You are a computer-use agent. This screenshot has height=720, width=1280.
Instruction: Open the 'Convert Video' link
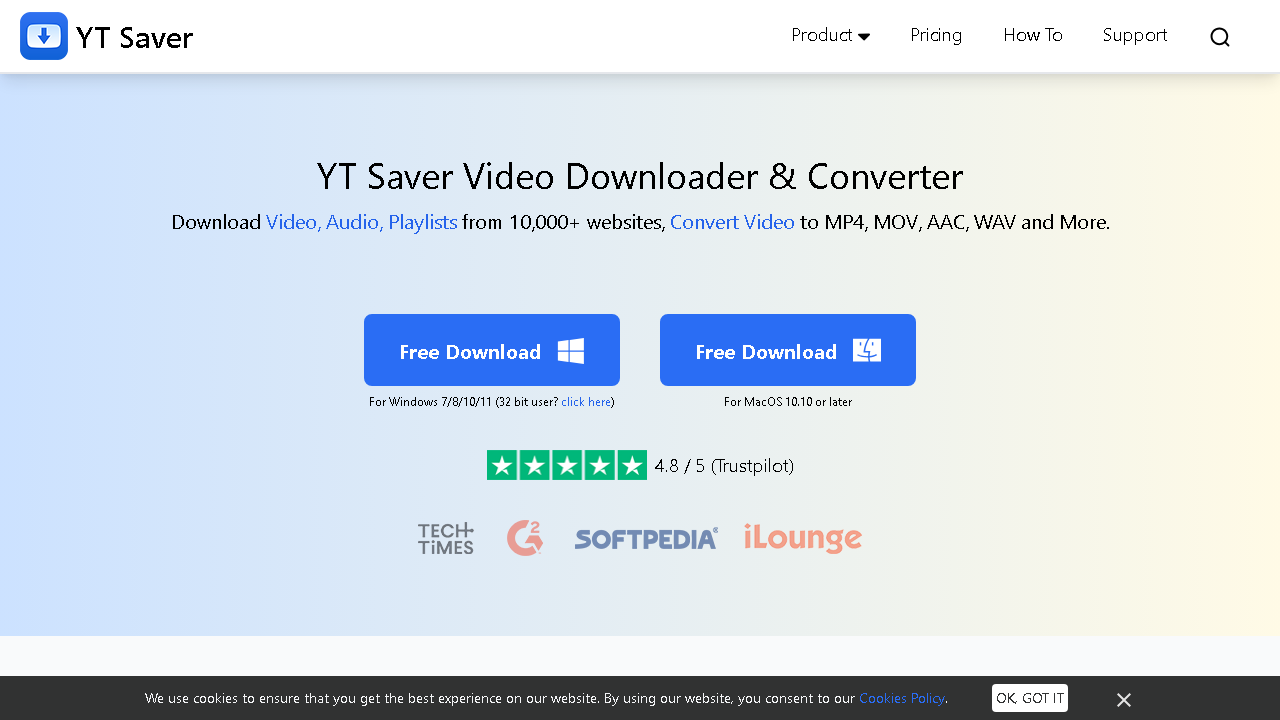tap(732, 222)
